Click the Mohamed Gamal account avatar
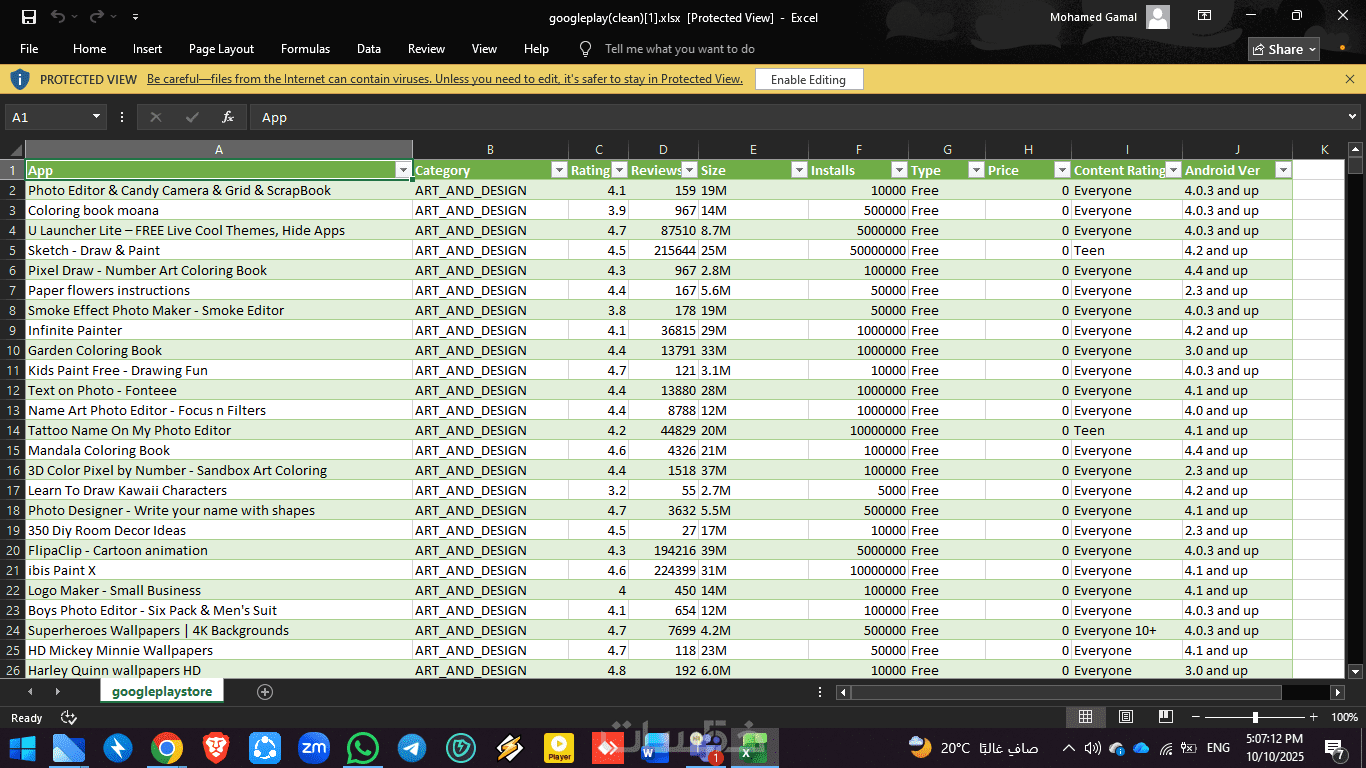This screenshot has width=1366, height=768. [x=1158, y=17]
